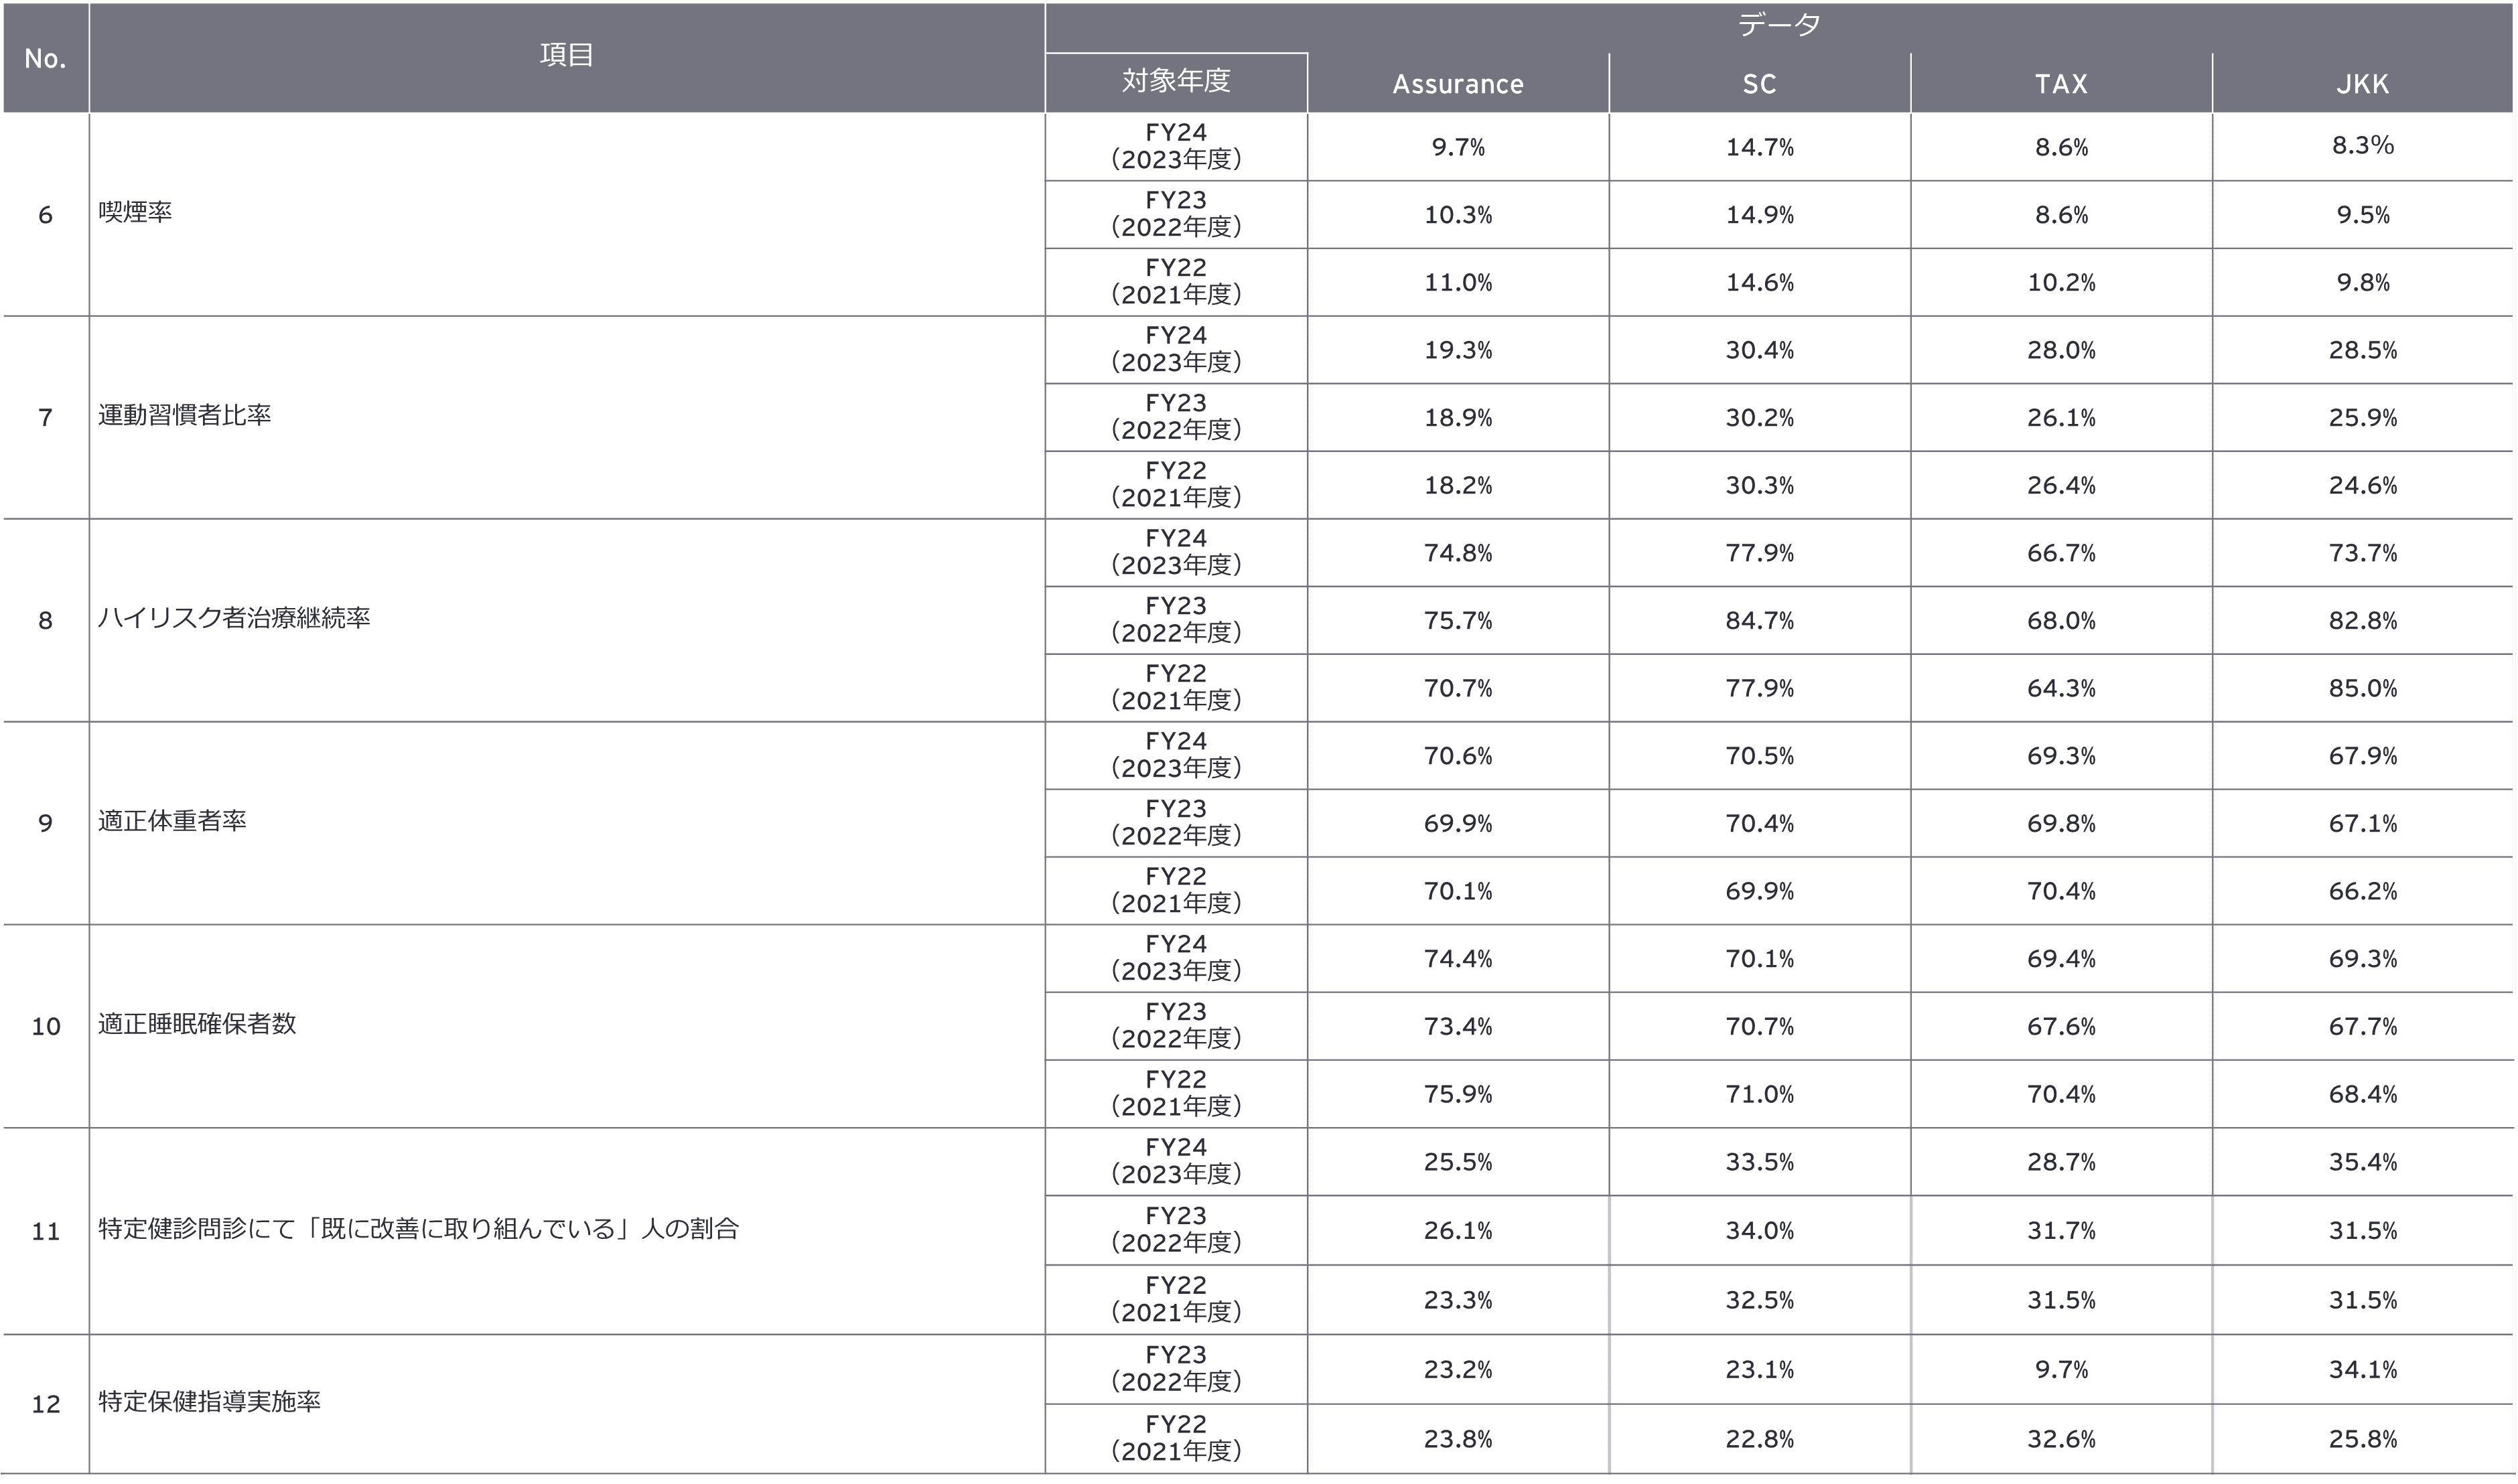Select the 適正睡眠確保者数 row label
This screenshot has height=1484, width=2518.
[197, 1024]
